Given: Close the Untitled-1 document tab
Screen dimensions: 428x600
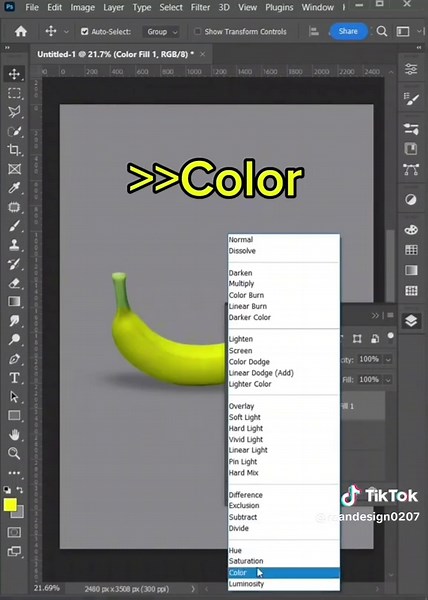Looking at the screenshot, I should pyautogui.click(x=203, y=54).
